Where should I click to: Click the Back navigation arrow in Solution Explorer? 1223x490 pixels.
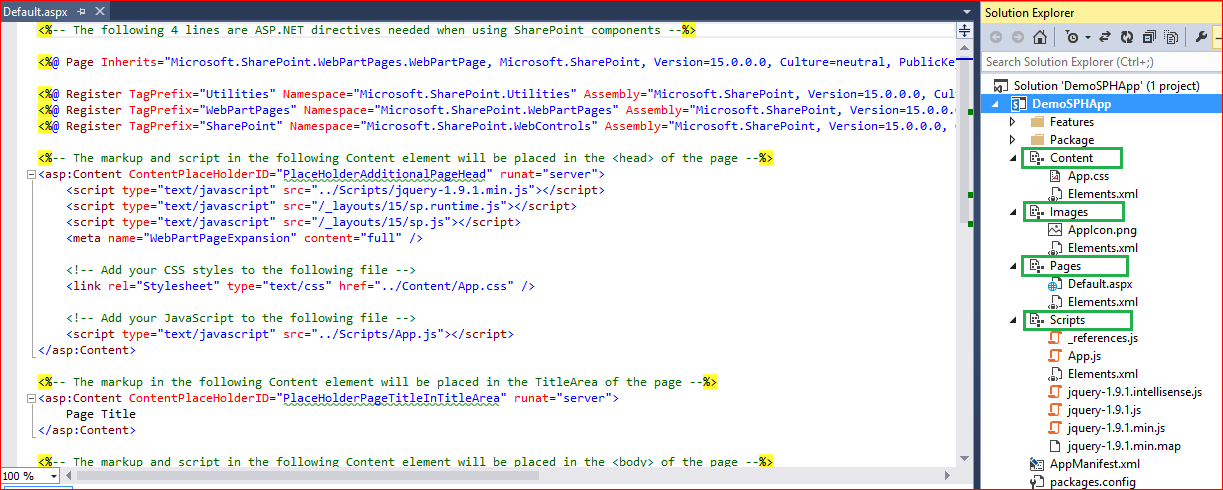click(996, 38)
